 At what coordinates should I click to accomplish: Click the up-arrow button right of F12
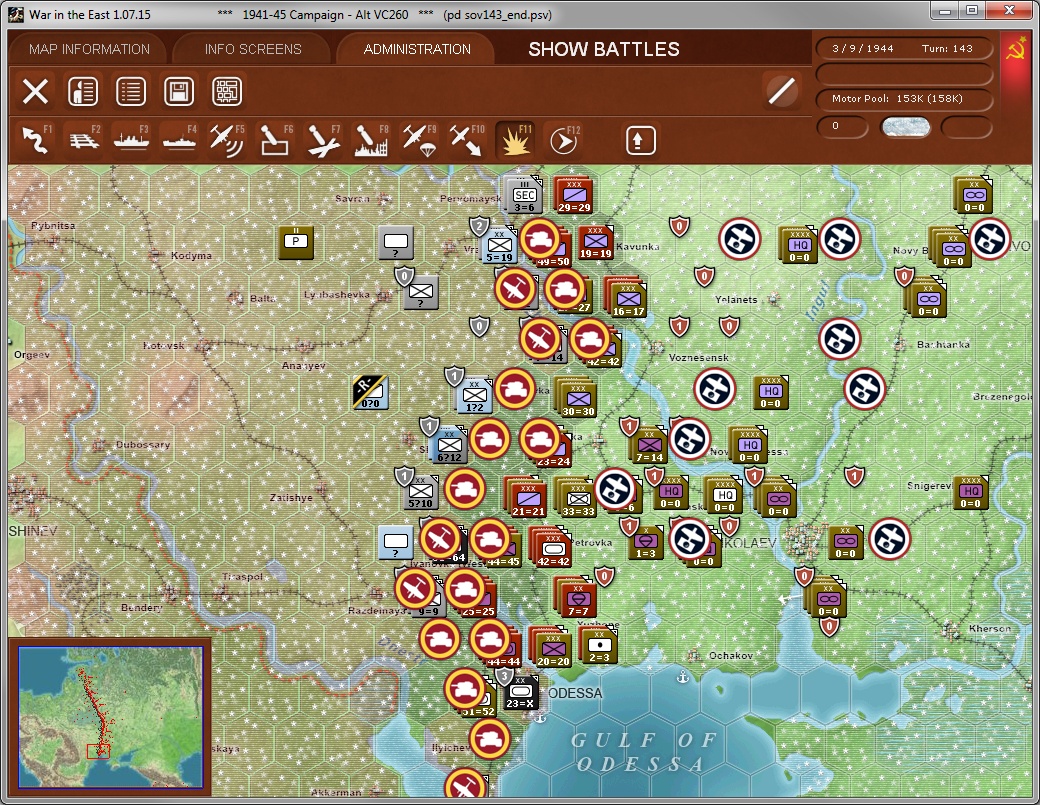click(x=640, y=140)
